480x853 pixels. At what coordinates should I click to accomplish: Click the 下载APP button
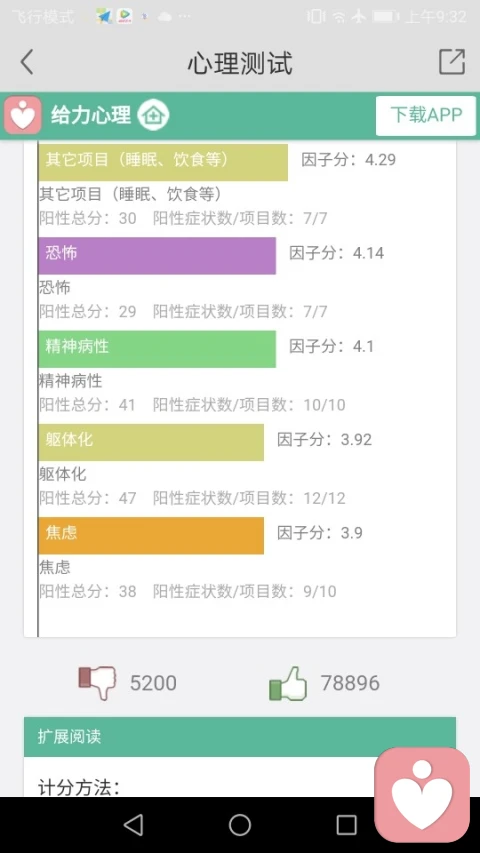pos(426,115)
